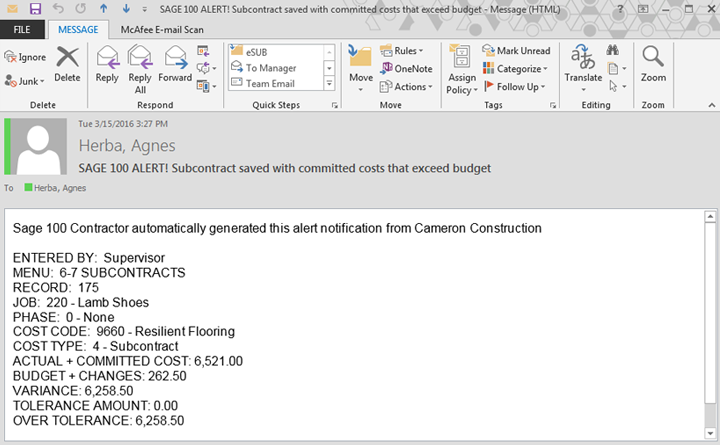The image size is (720, 445).
Task: Click the envelope icon in title bar
Action: point(12,9)
